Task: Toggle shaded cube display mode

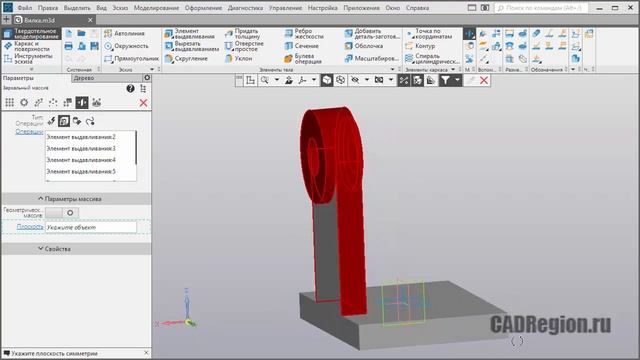Action: pyautogui.click(x=327, y=80)
